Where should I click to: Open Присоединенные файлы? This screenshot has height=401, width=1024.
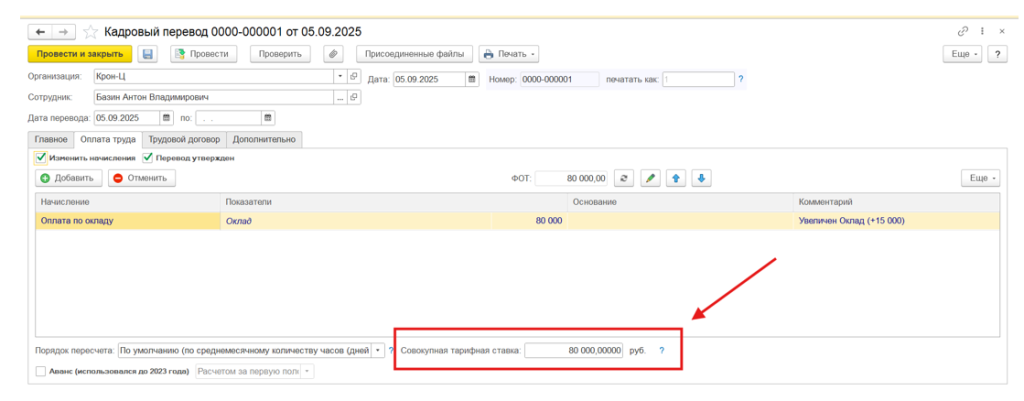pos(415,54)
